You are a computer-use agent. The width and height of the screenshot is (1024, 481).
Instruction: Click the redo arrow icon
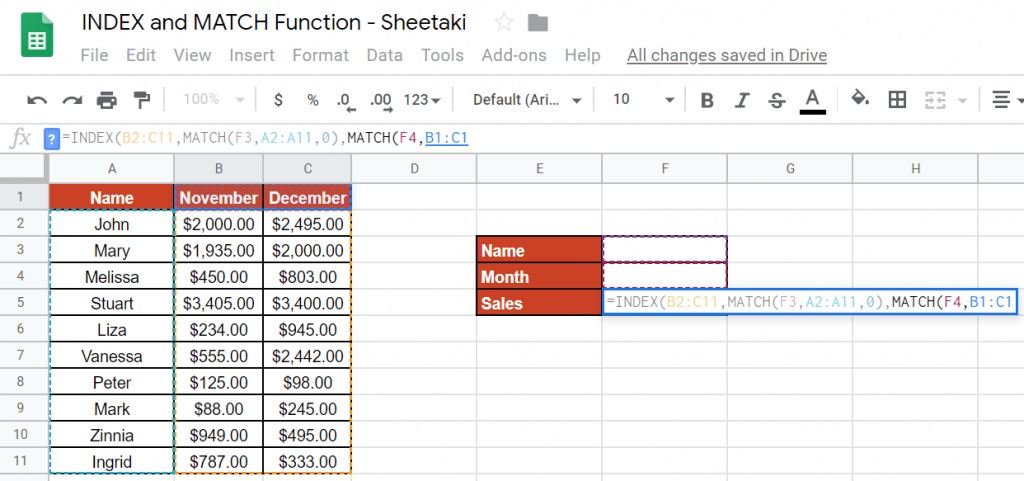[72, 100]
